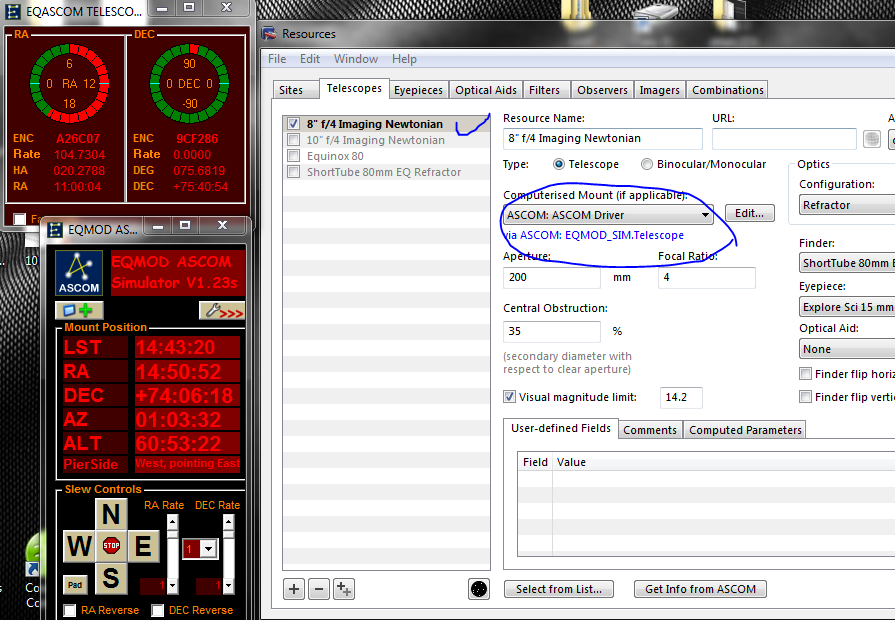Click the EQASCOM Telescope window title icon
895x620 pixels.
point(13,11)
